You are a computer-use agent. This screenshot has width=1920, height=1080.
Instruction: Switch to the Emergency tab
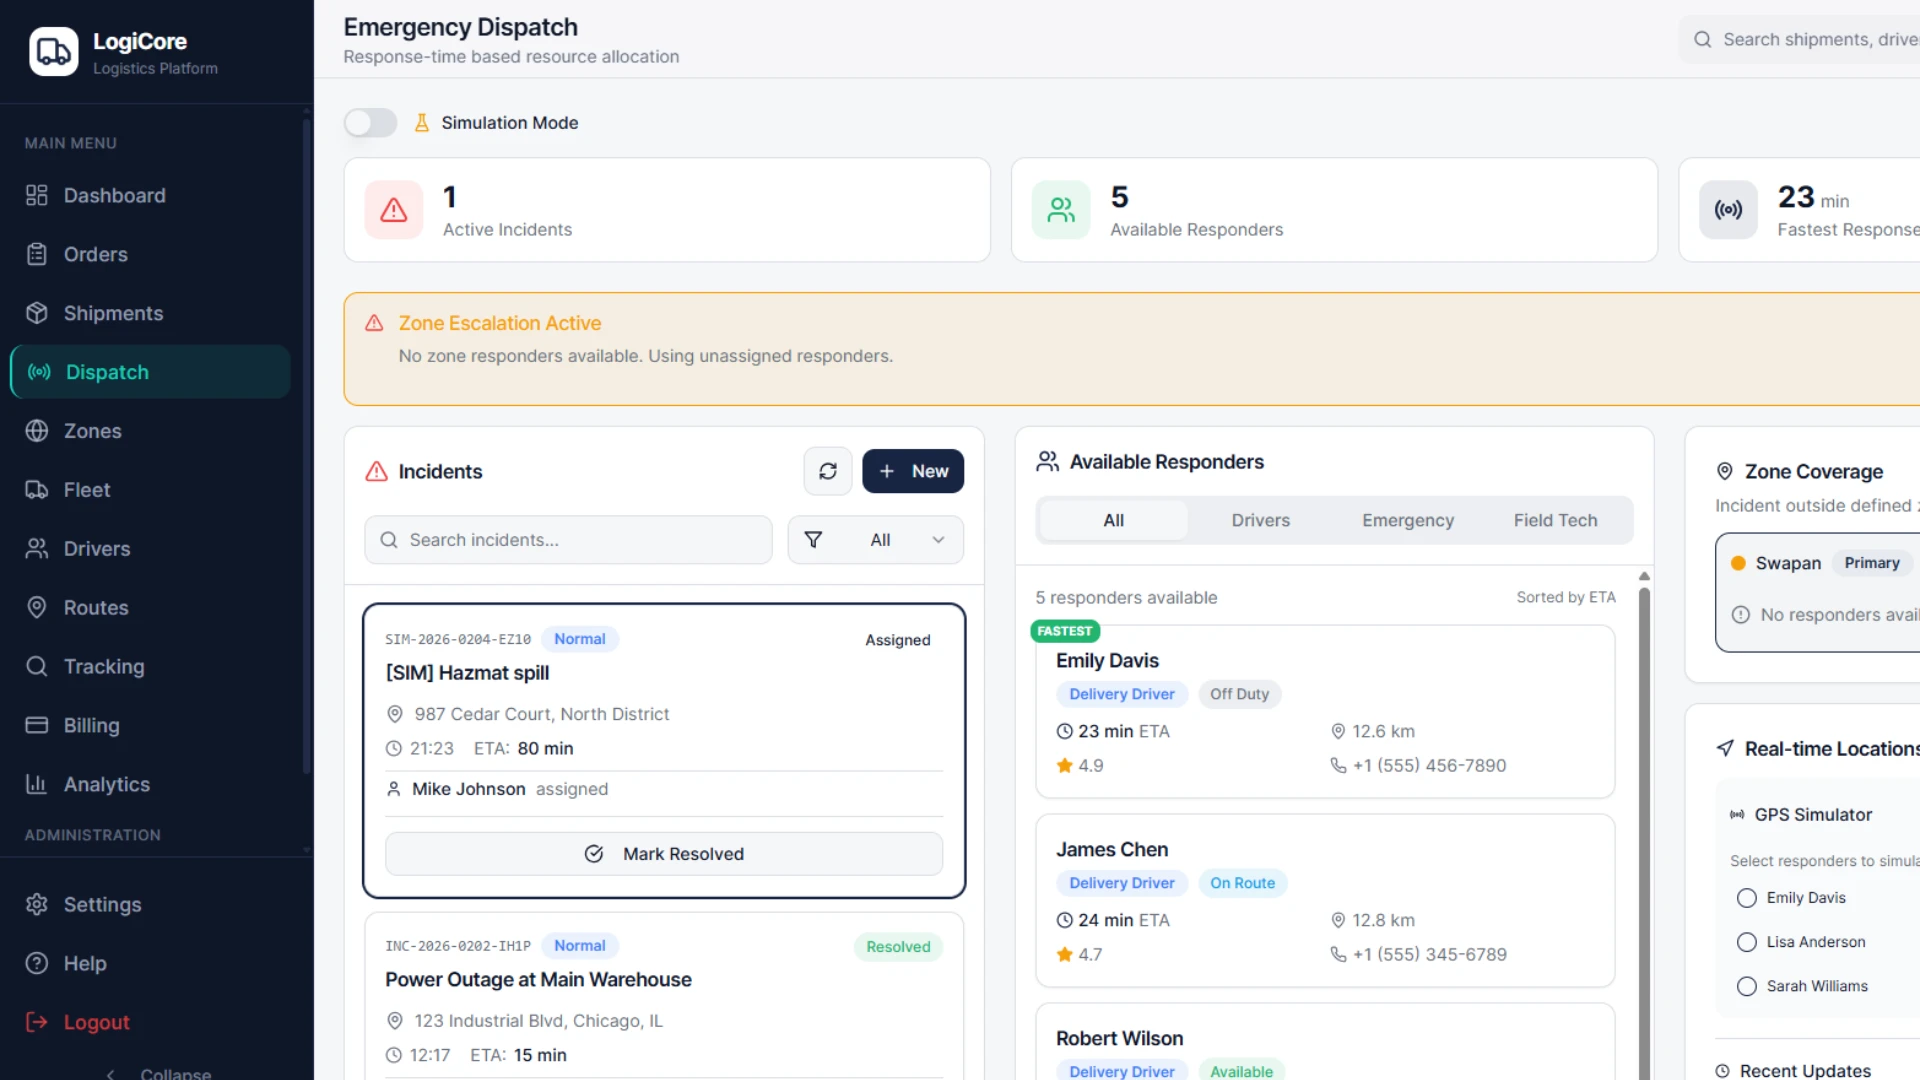[1408, 520]
